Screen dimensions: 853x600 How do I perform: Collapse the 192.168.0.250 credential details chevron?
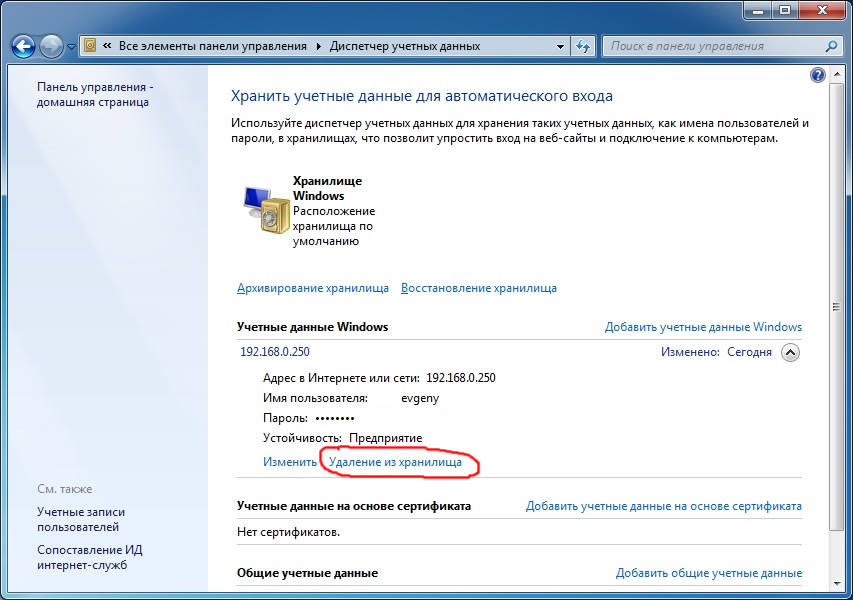click(790, 352)
